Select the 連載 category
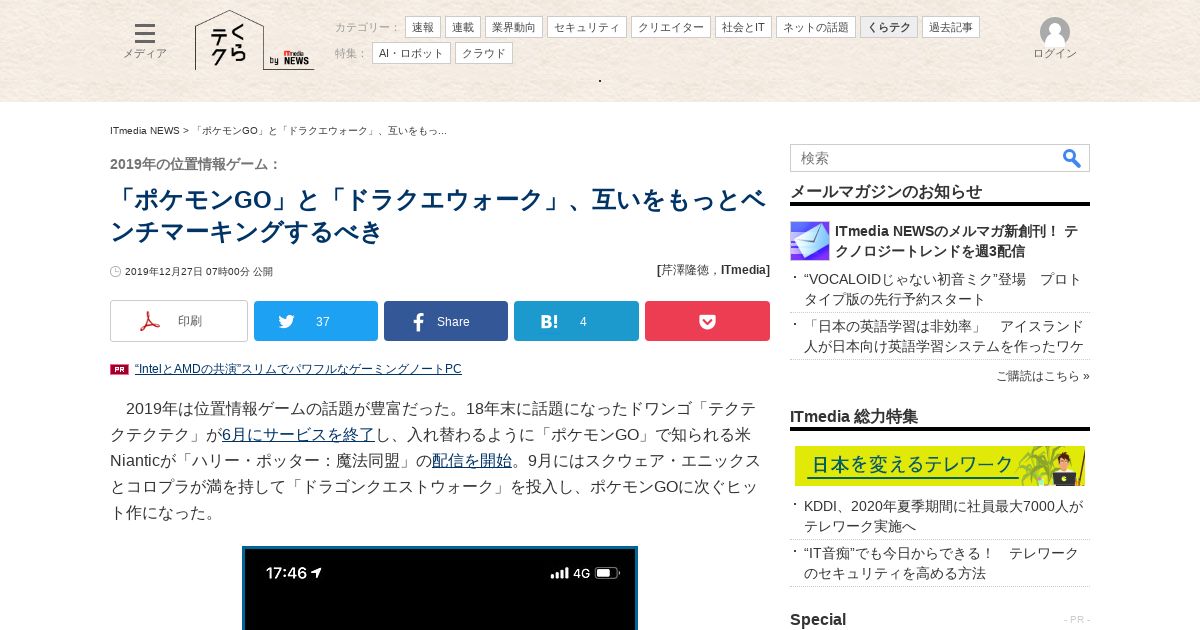 click(463, 27)
